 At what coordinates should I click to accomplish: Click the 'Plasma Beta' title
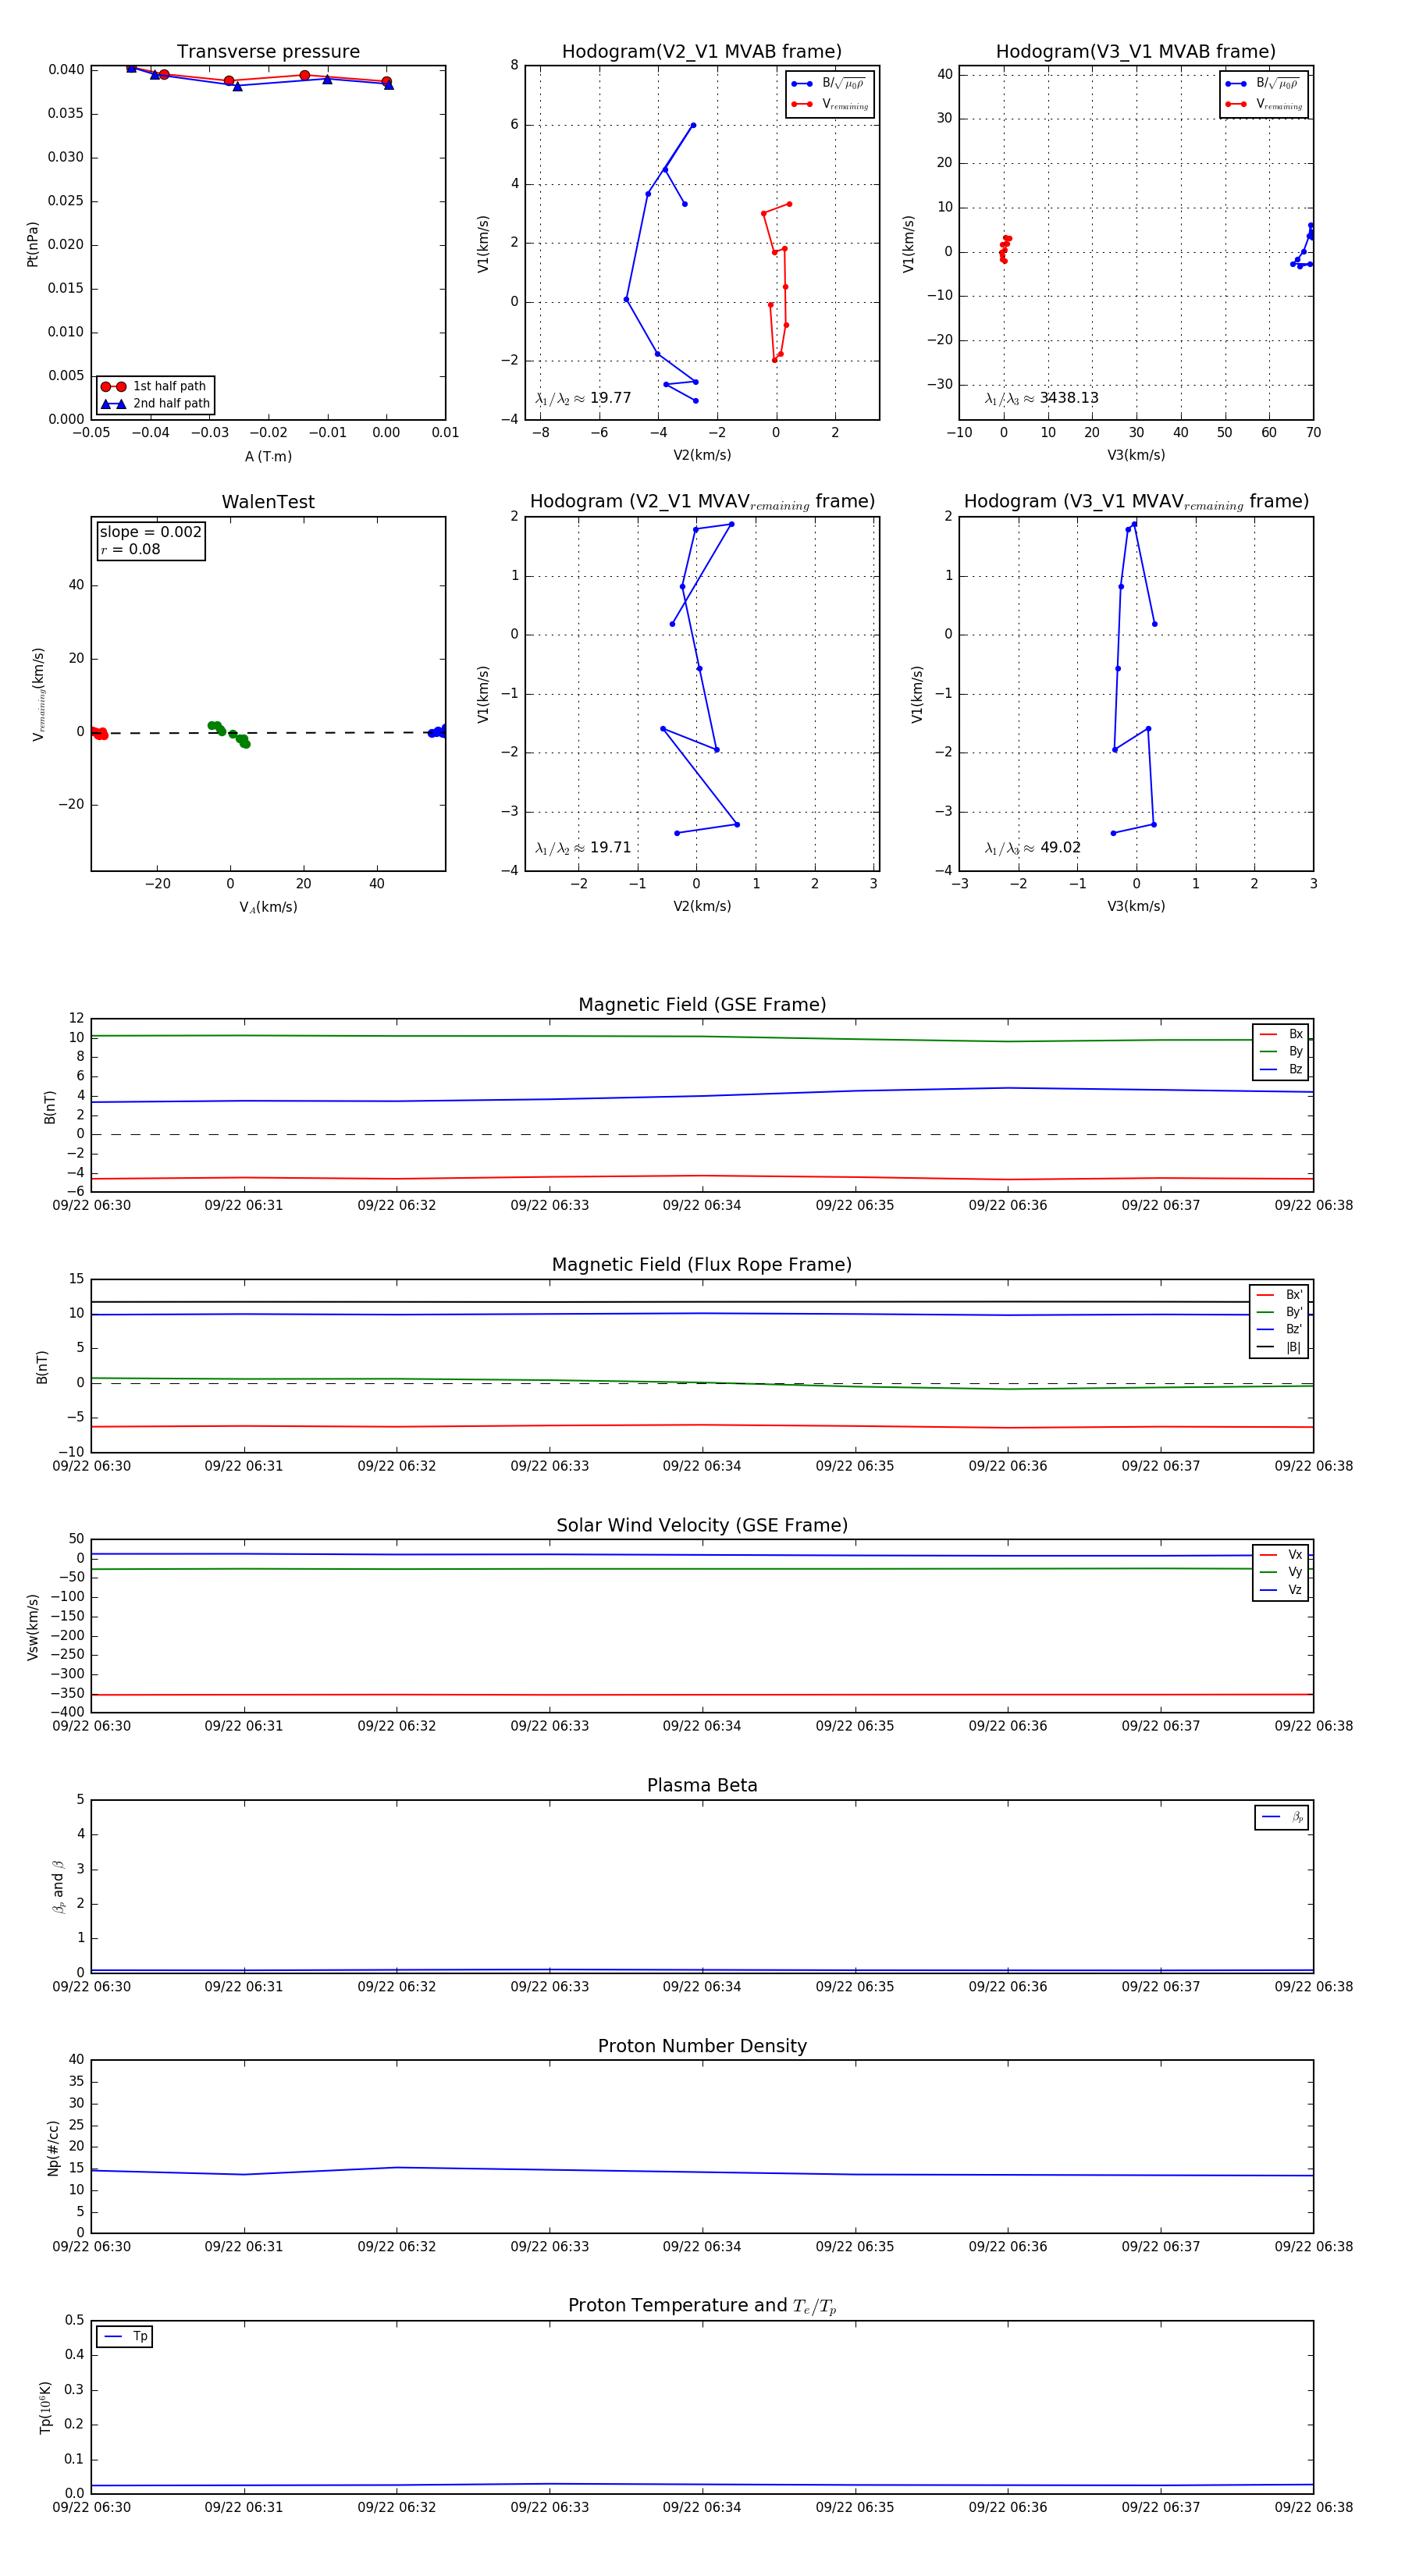702,1785
